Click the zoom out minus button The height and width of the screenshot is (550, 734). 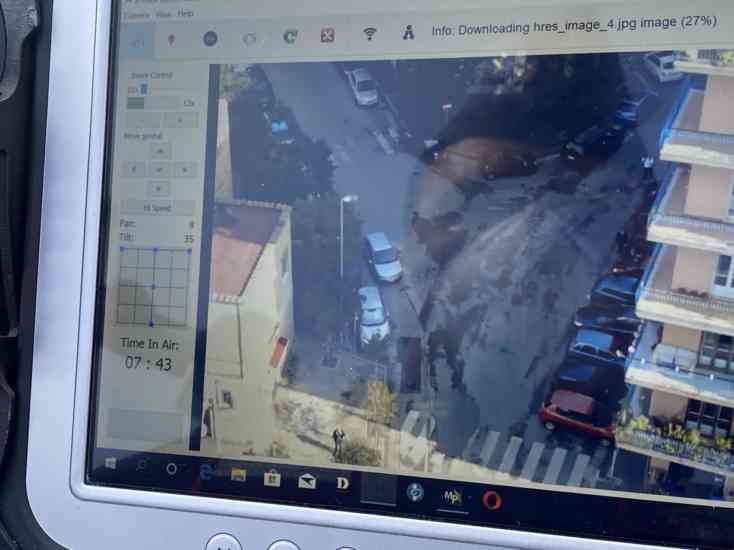(143, 120)
